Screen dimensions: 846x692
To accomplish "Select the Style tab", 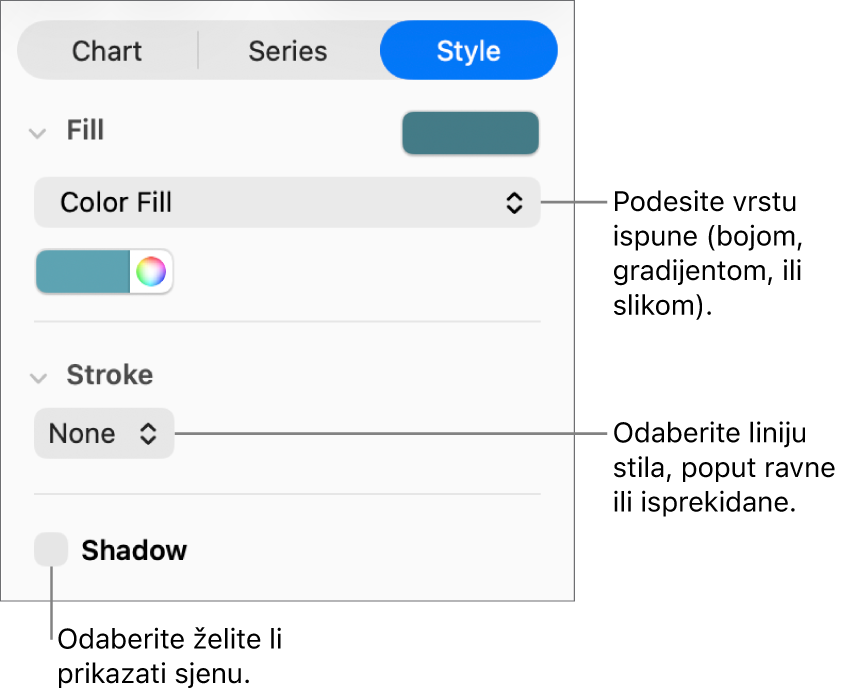I will click(x=468, y=50).
